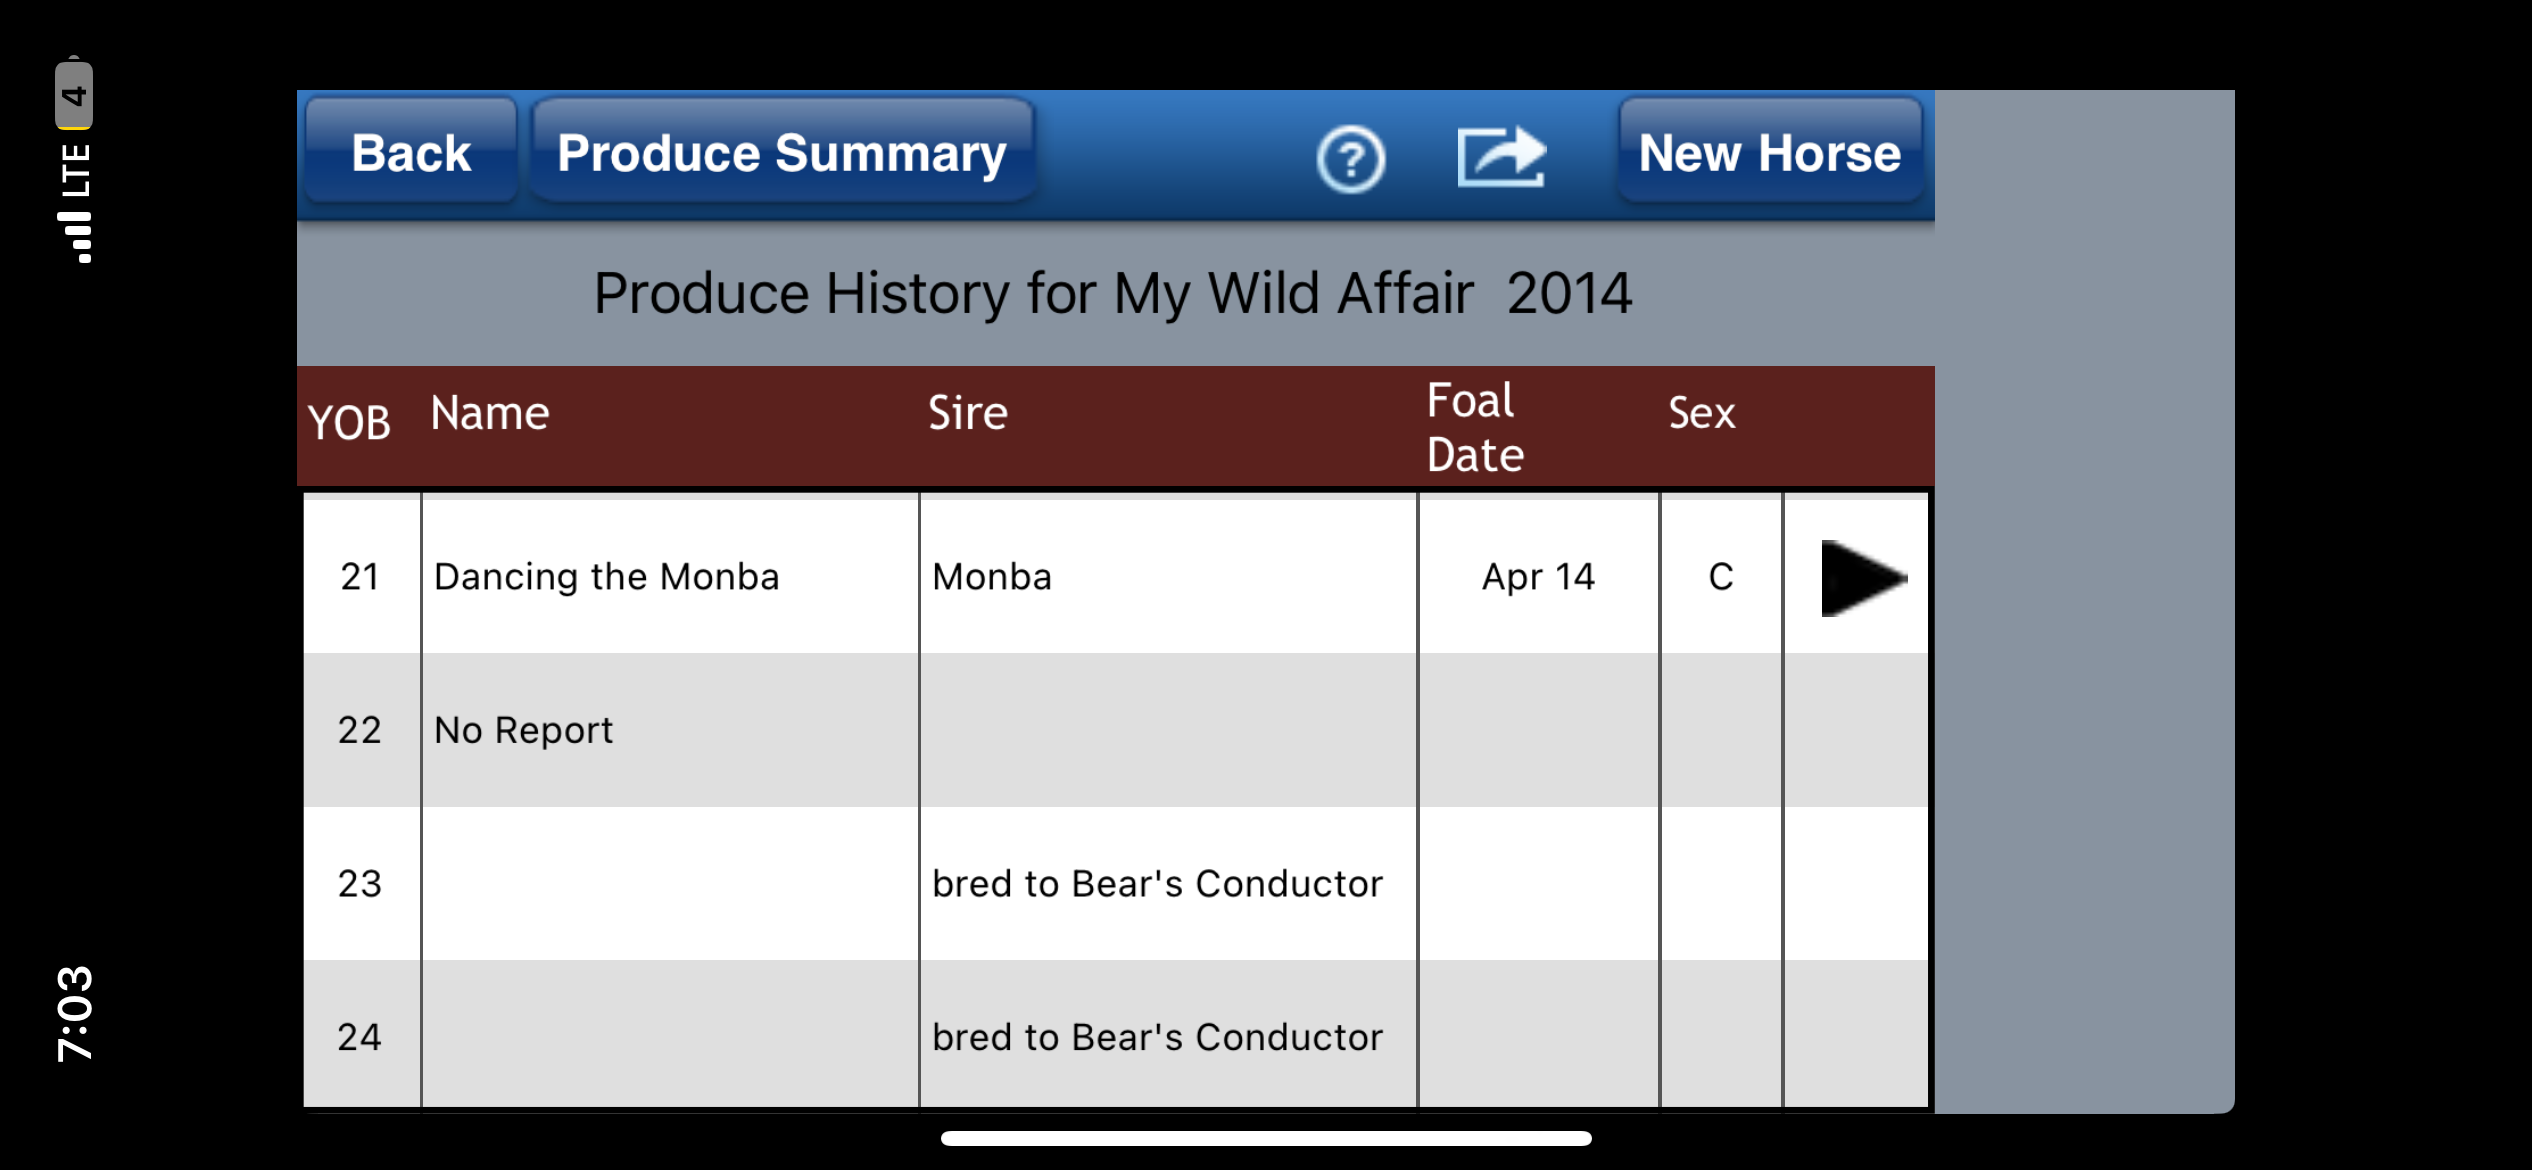The height and width of the screenshot is (1170, 2532).
Task: Tap the 2023 bred to Bear's Conductor entry
Action: (x=1157, y=883)
